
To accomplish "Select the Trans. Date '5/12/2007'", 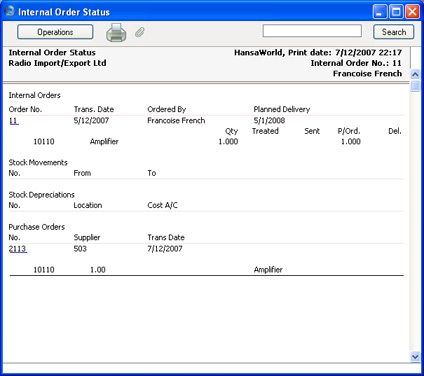I will [91, 120].
